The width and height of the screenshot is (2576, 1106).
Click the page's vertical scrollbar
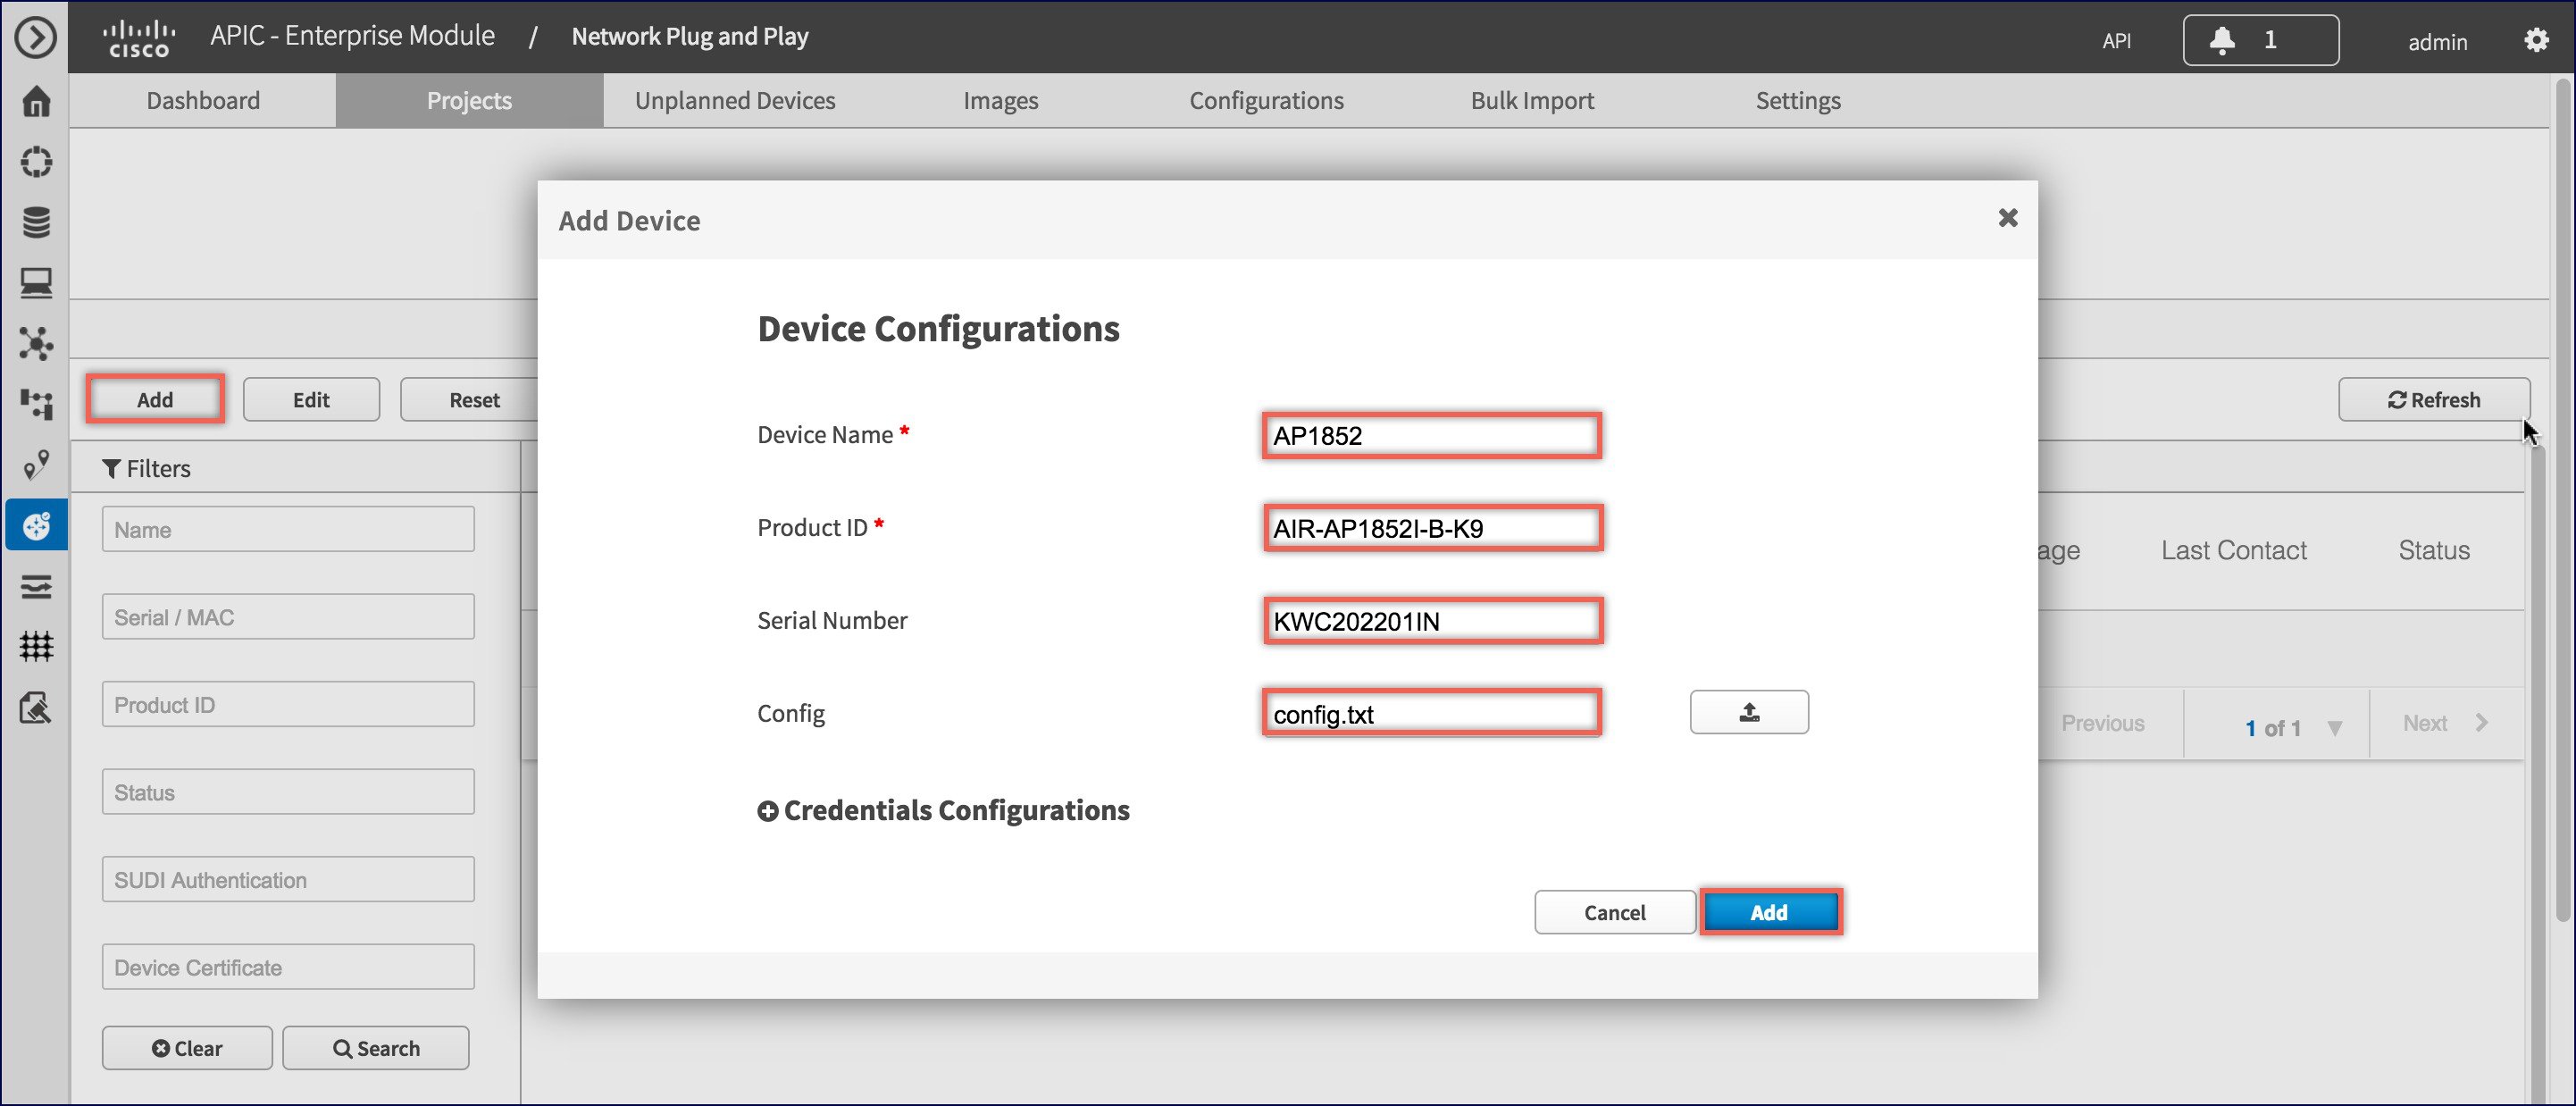(2563, 500)
